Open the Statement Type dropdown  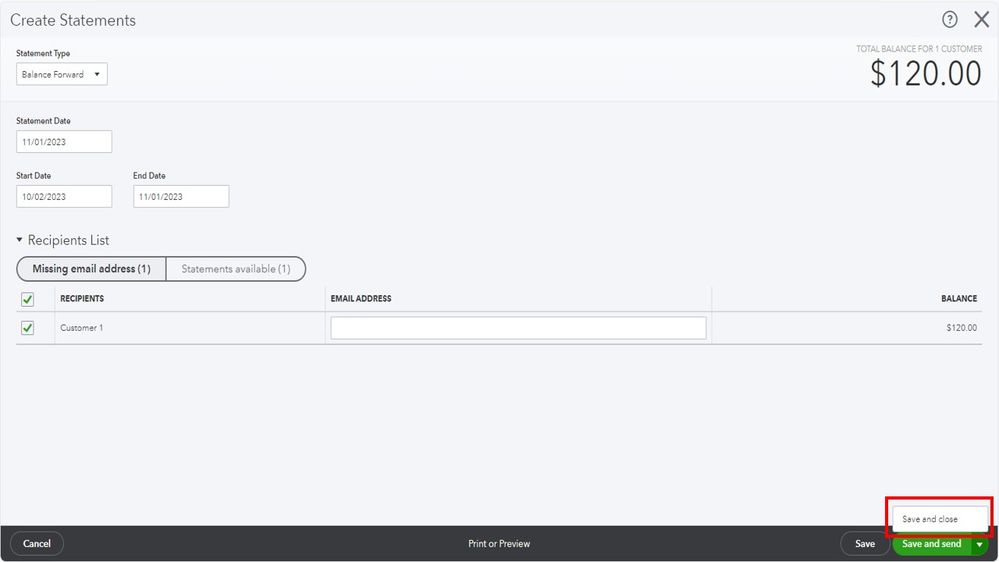pyautogui.click(x=62, y=74)
